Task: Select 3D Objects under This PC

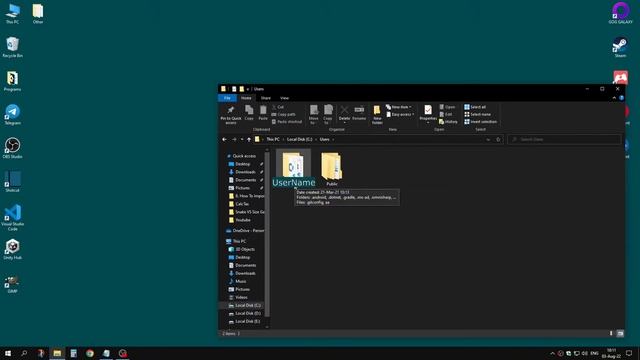Action: pyautogui.click(x=245, y=249)
